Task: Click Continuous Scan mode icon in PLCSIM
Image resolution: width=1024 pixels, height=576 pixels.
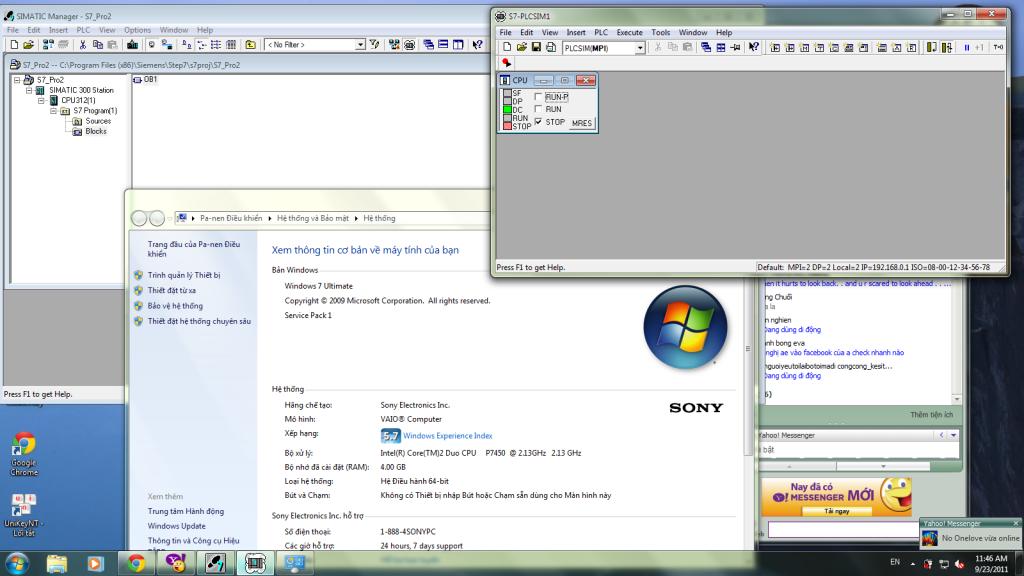Action: [946, 47]
